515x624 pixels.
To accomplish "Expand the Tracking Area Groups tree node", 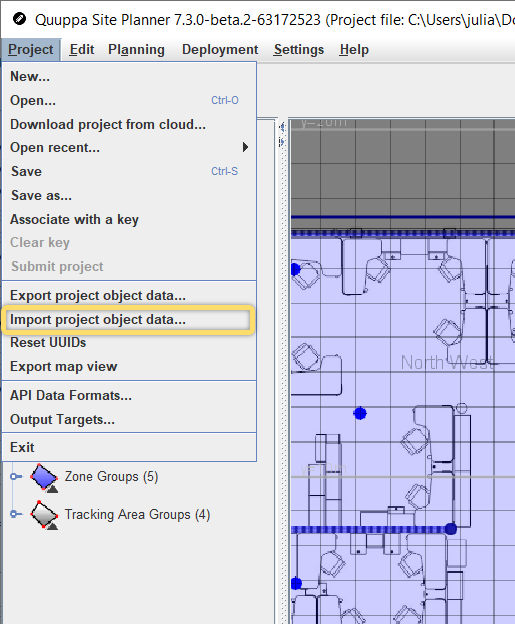I will (x=16, y=514).
